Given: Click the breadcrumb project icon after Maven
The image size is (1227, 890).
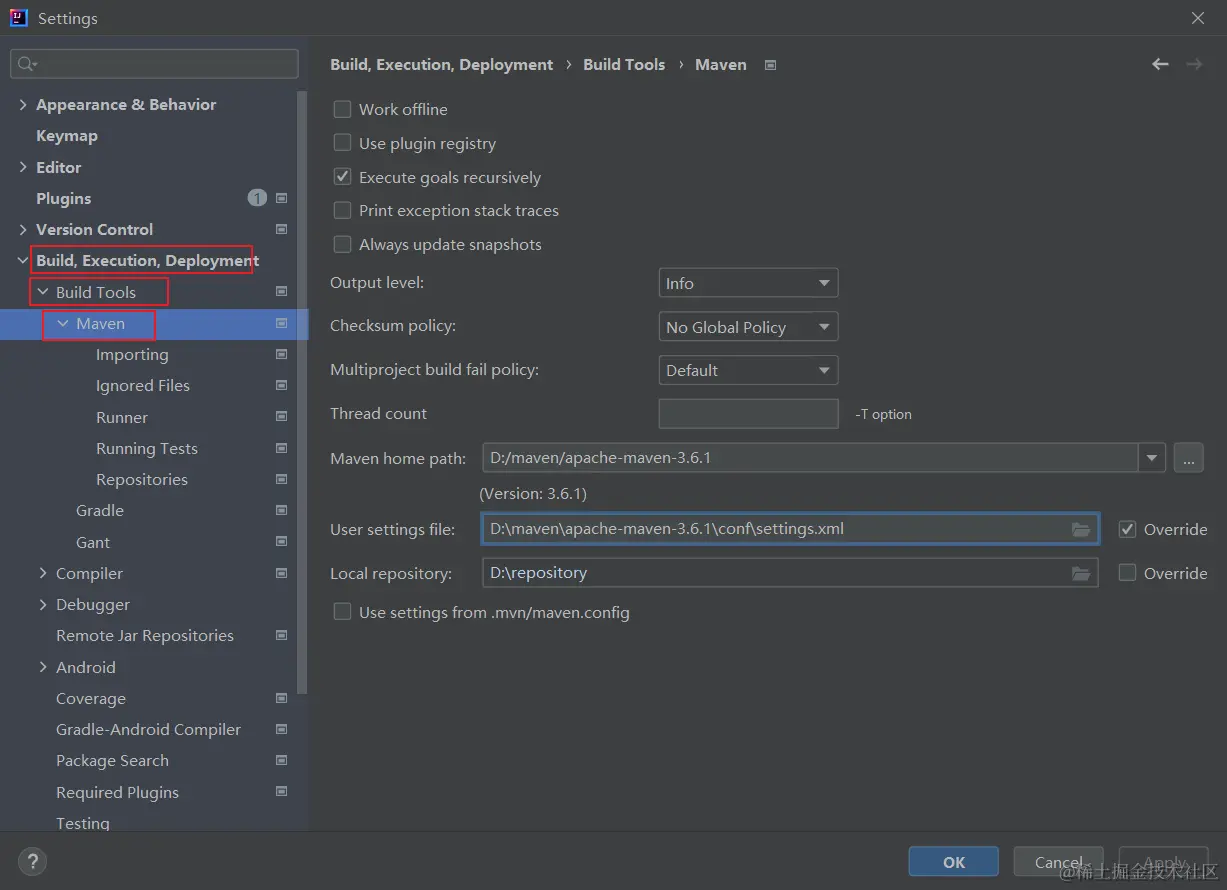Looking at the screenshot, I should 770,65.
